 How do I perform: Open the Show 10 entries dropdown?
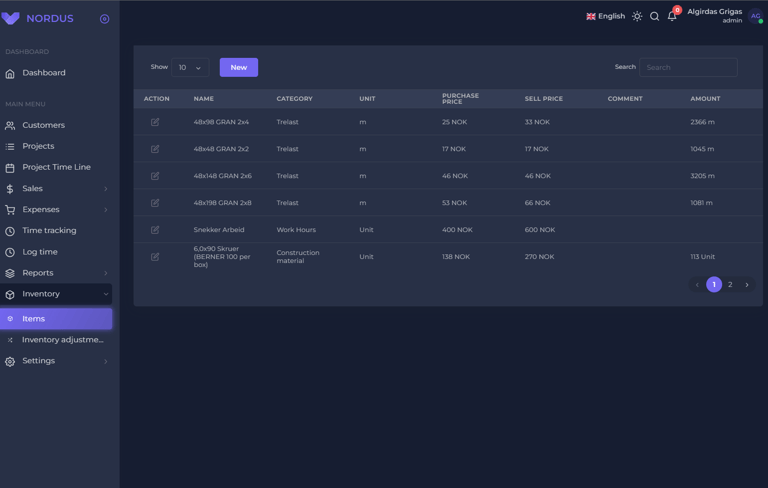190,68
